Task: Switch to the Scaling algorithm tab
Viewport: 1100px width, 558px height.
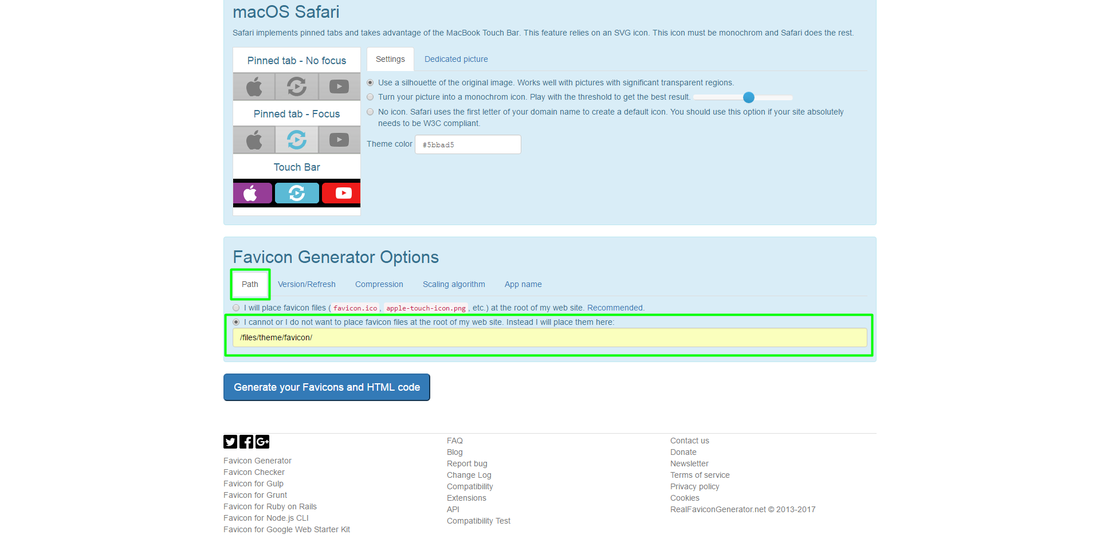Action: (x=454, y=284)
